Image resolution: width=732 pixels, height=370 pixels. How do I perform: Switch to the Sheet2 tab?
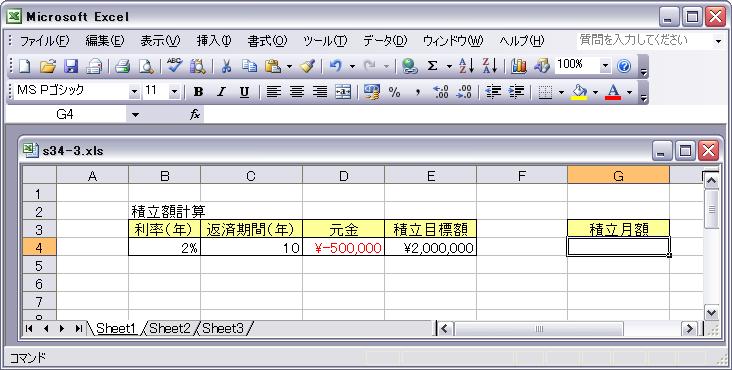170,328
